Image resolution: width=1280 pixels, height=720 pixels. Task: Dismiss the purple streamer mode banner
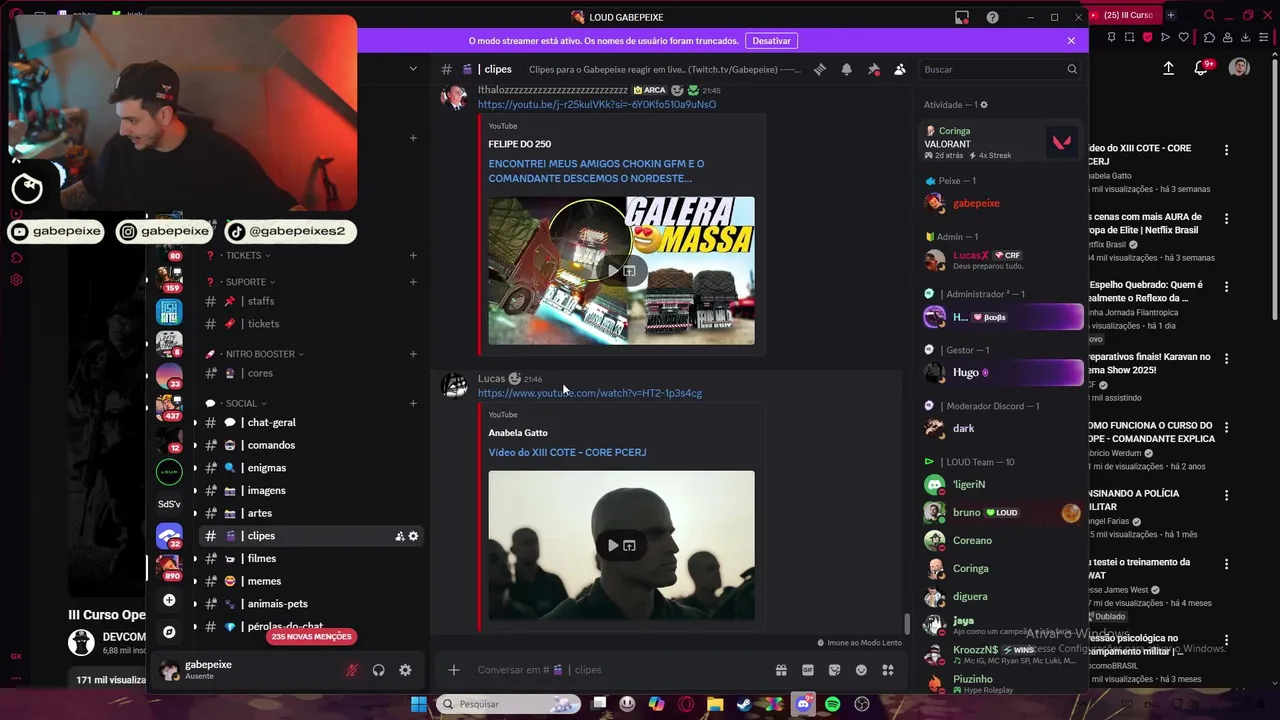click(x=1071, y=41)
